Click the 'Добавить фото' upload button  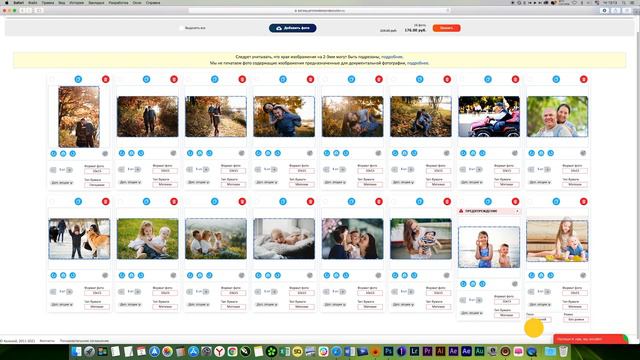pyautogui.click(x=293, y=28)
